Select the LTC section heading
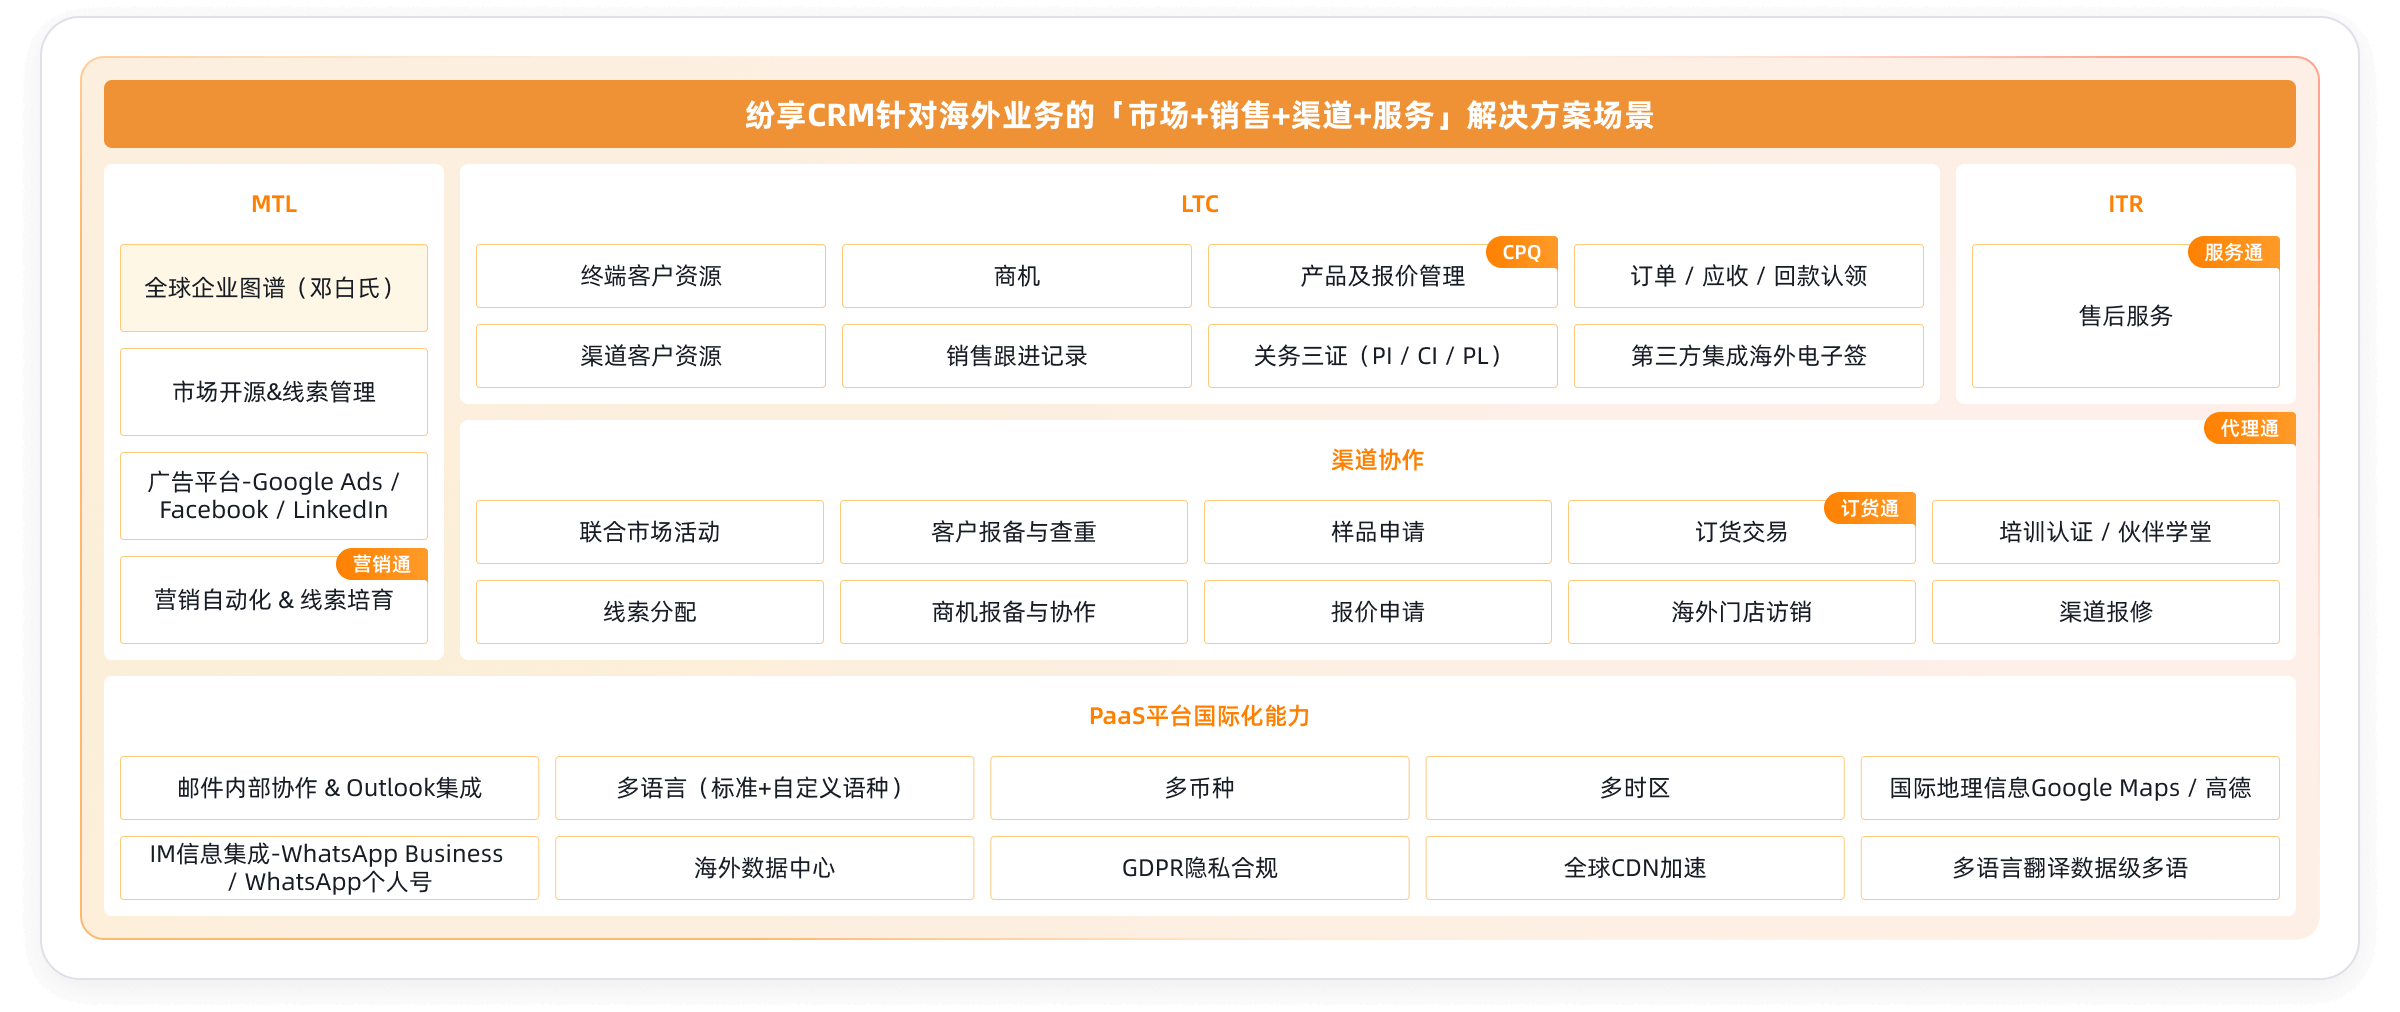The image size is (2400, 1012). click(1199, 204)
